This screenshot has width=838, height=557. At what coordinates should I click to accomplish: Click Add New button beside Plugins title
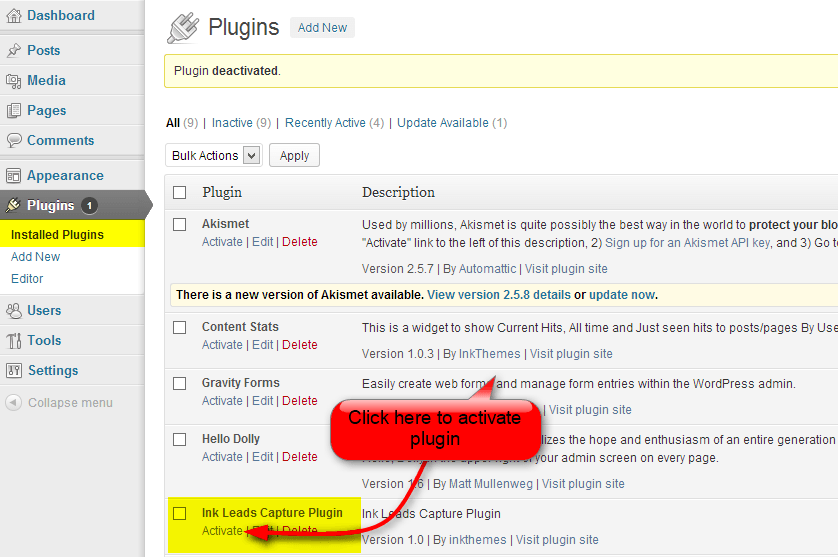click(x=322, y=28)
